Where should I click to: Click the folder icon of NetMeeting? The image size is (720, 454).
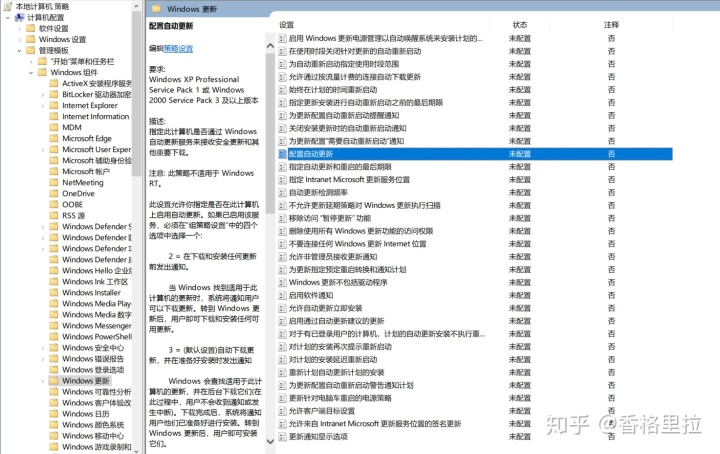point(54,183)
